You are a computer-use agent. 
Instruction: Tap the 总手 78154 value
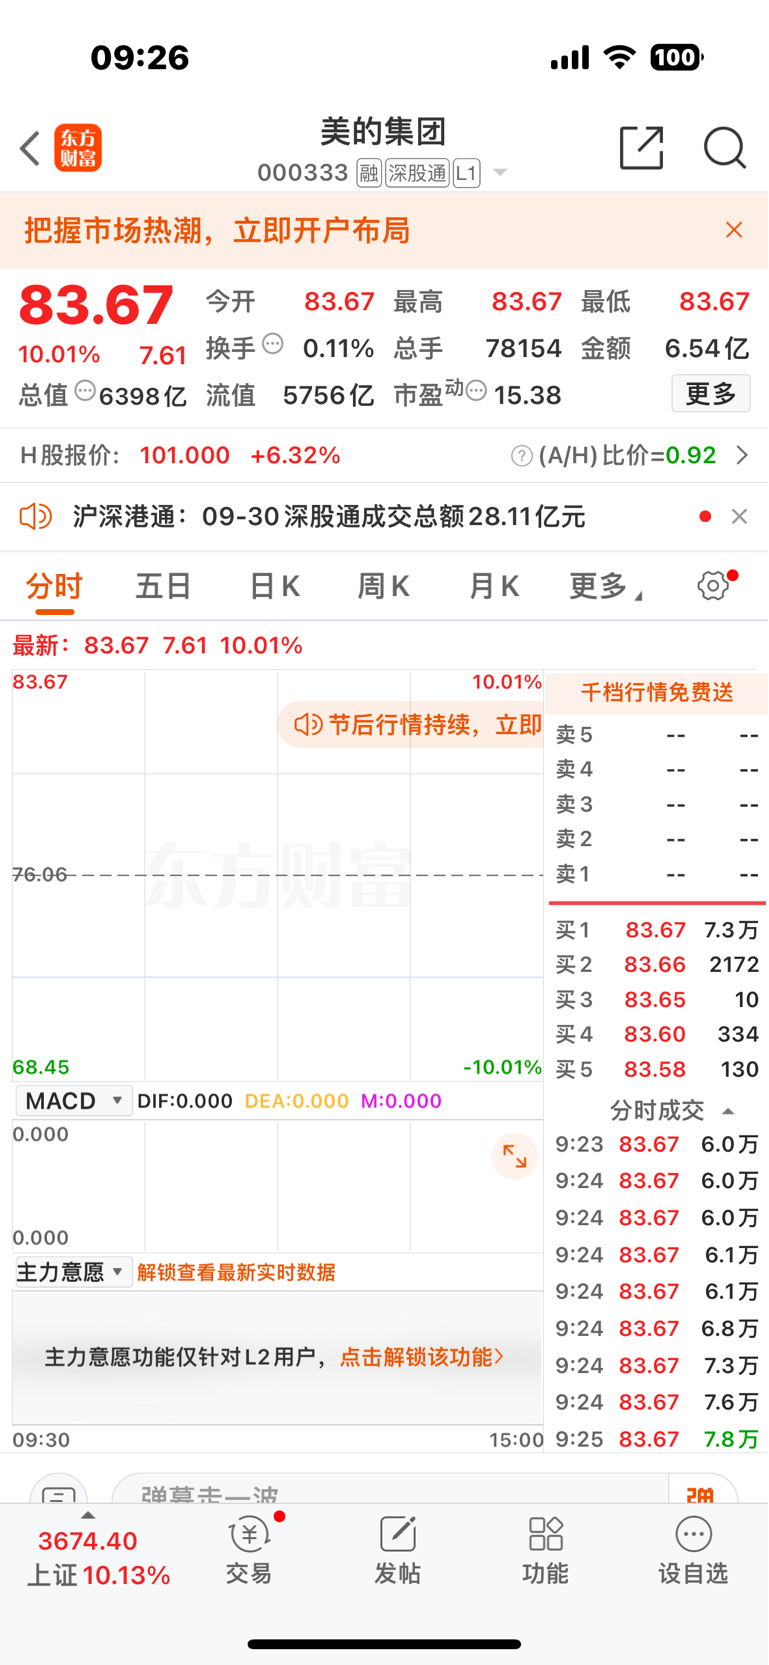[523, 348]
